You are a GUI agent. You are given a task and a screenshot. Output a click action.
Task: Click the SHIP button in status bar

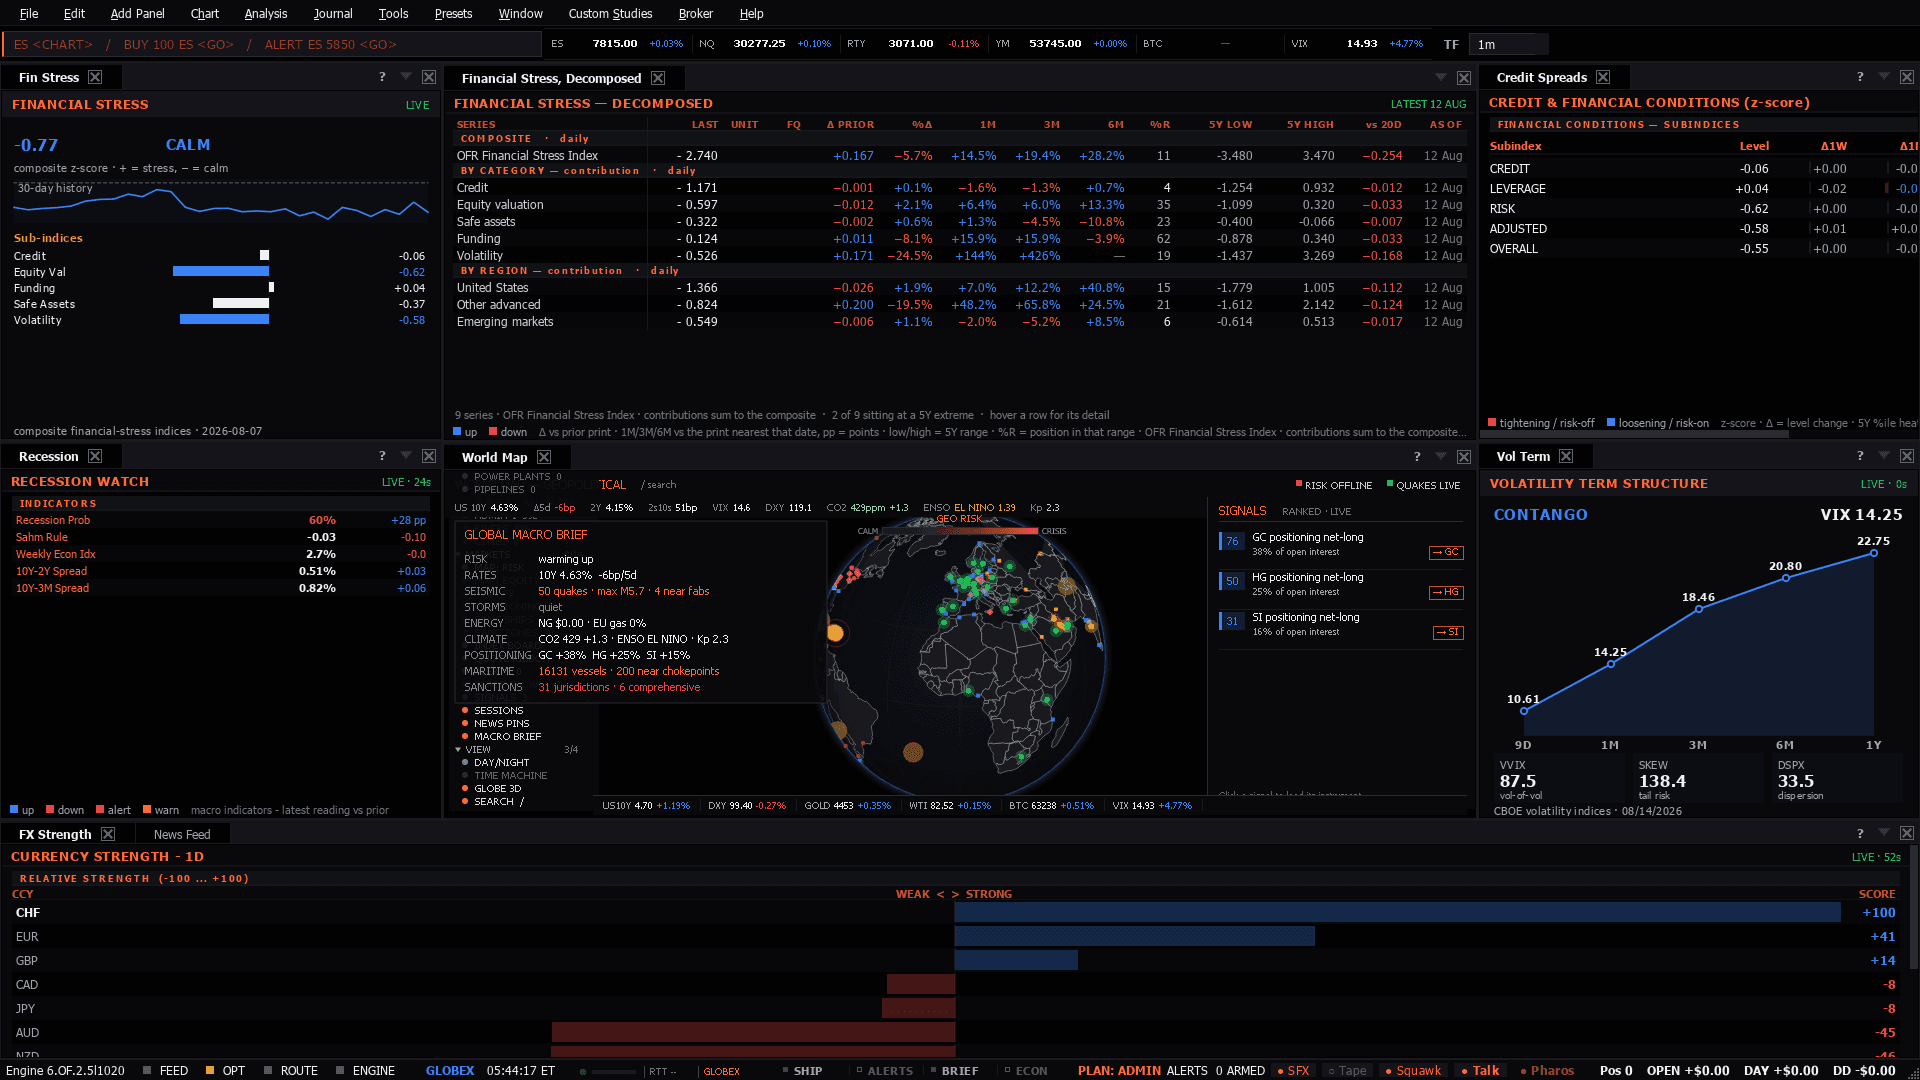(802, 1070)
